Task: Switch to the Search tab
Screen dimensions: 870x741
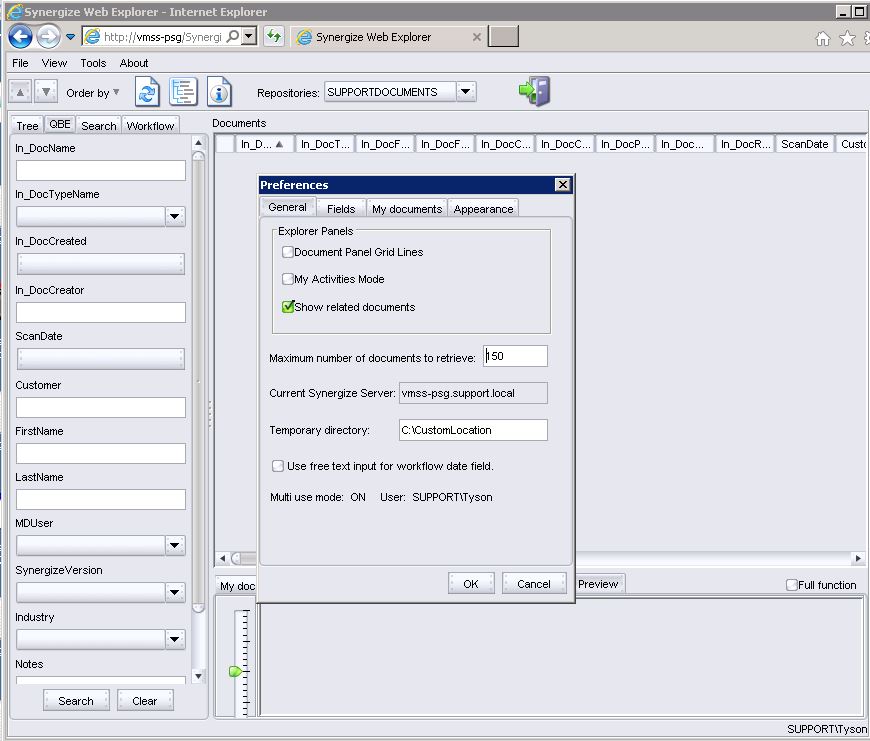Action: [99, 126]
